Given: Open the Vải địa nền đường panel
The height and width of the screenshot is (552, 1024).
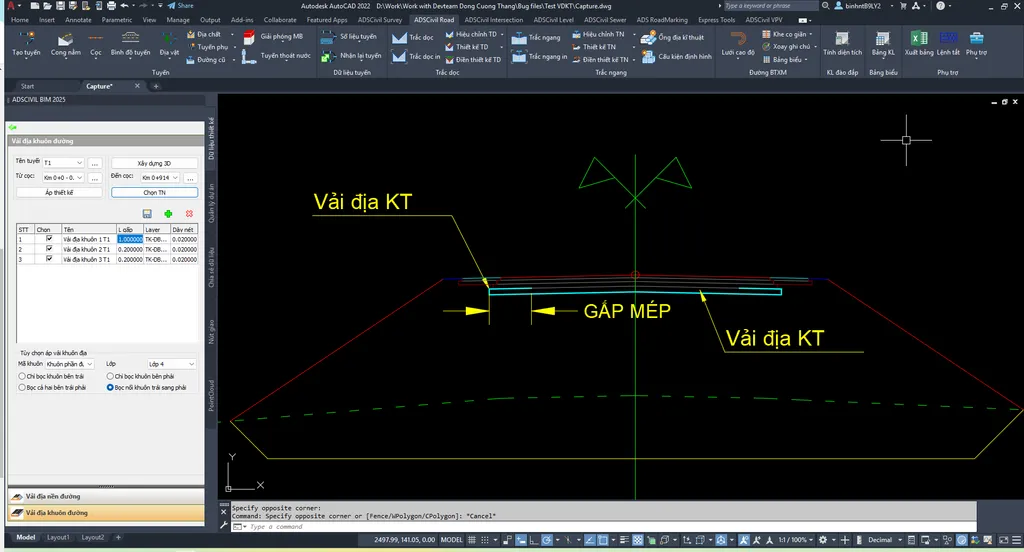Looking at the screenshot, I should (x=106, y=496).
